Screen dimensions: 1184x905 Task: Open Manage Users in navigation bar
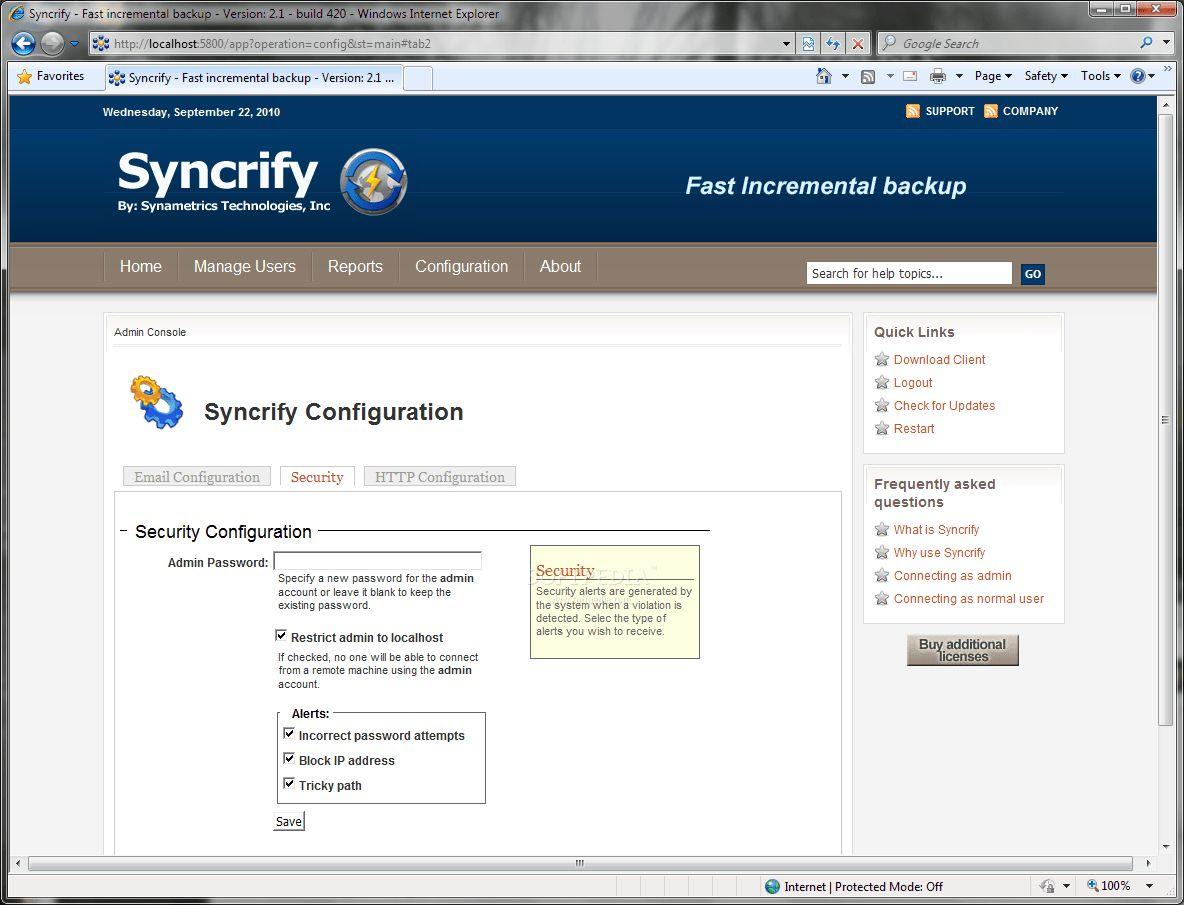[245, 266]
